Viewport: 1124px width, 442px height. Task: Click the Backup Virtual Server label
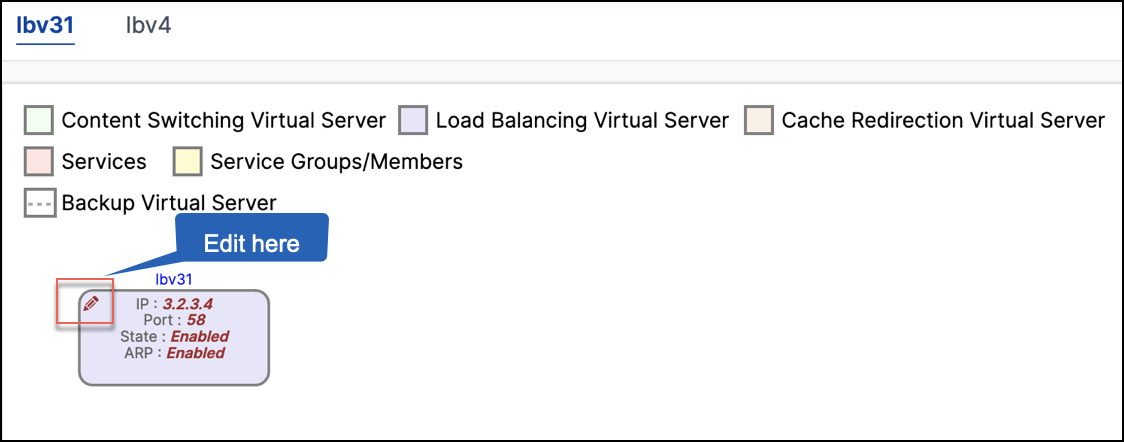coord(169,203)
